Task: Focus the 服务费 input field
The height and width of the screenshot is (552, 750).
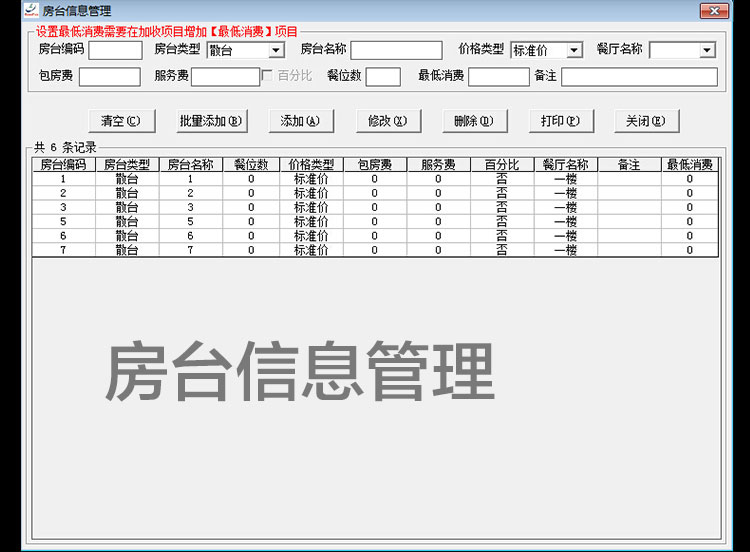Action: (225, 77)
